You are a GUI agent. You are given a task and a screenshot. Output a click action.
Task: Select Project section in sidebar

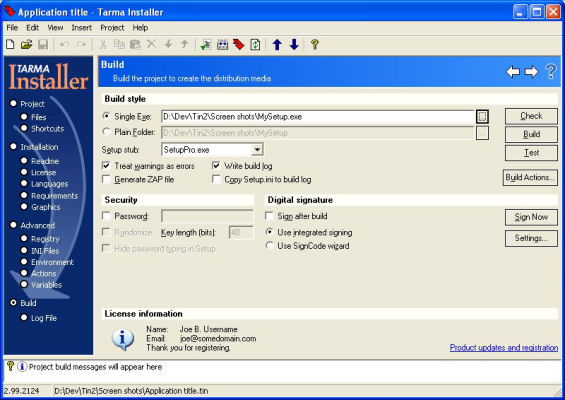coord(32,104)
